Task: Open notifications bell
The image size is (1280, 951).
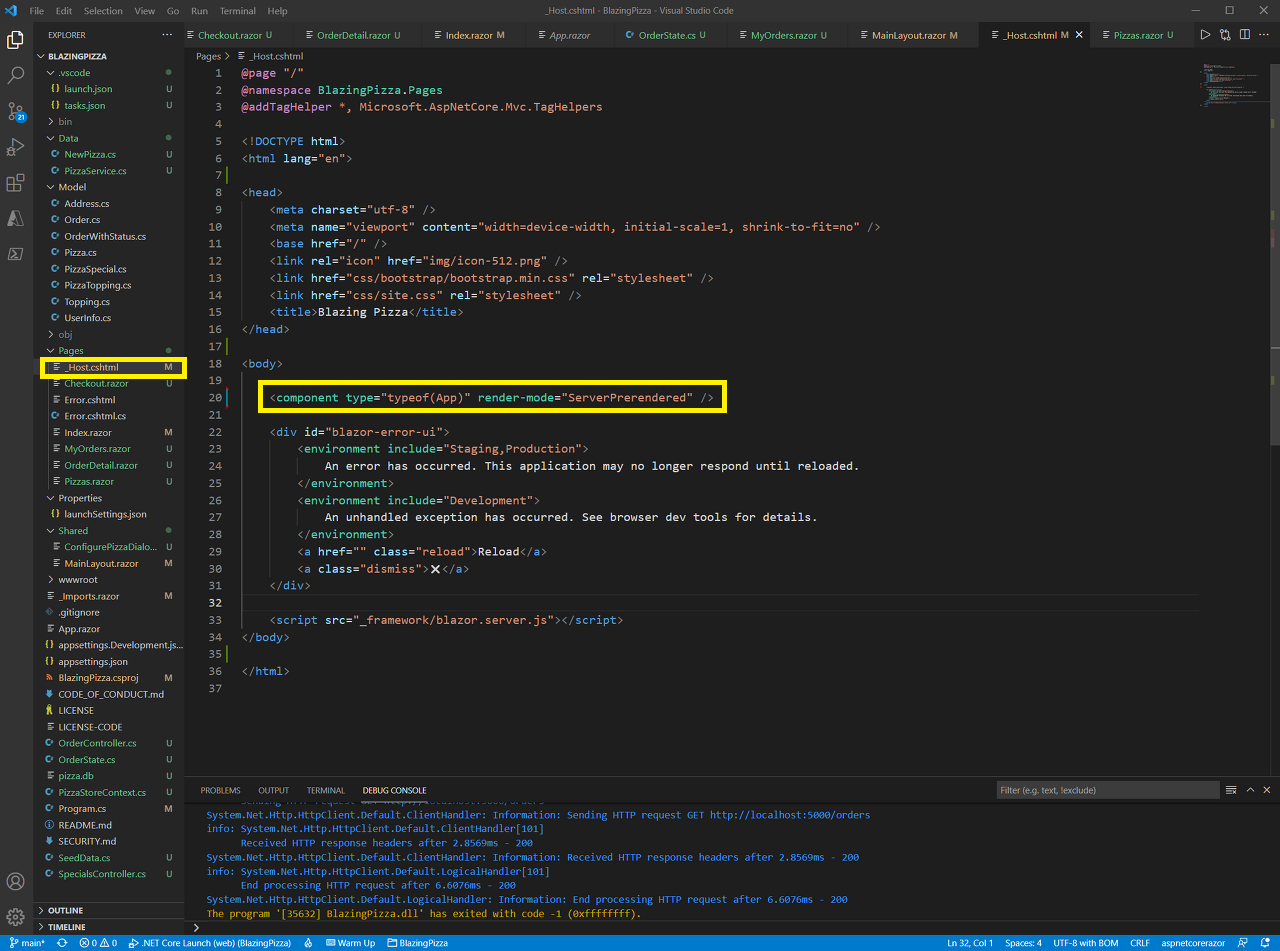Action: (1264, 943)
